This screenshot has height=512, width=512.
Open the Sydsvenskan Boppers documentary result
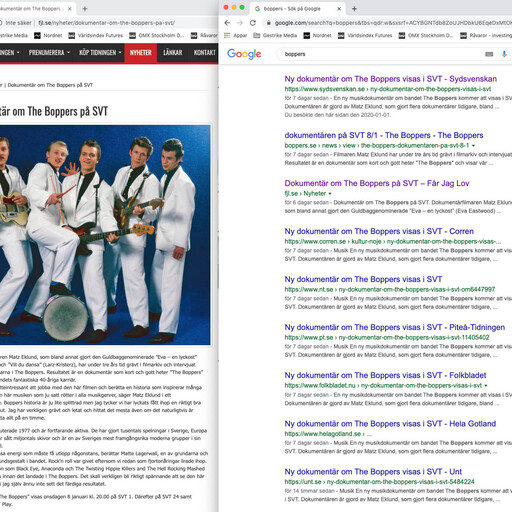[390, 79]
